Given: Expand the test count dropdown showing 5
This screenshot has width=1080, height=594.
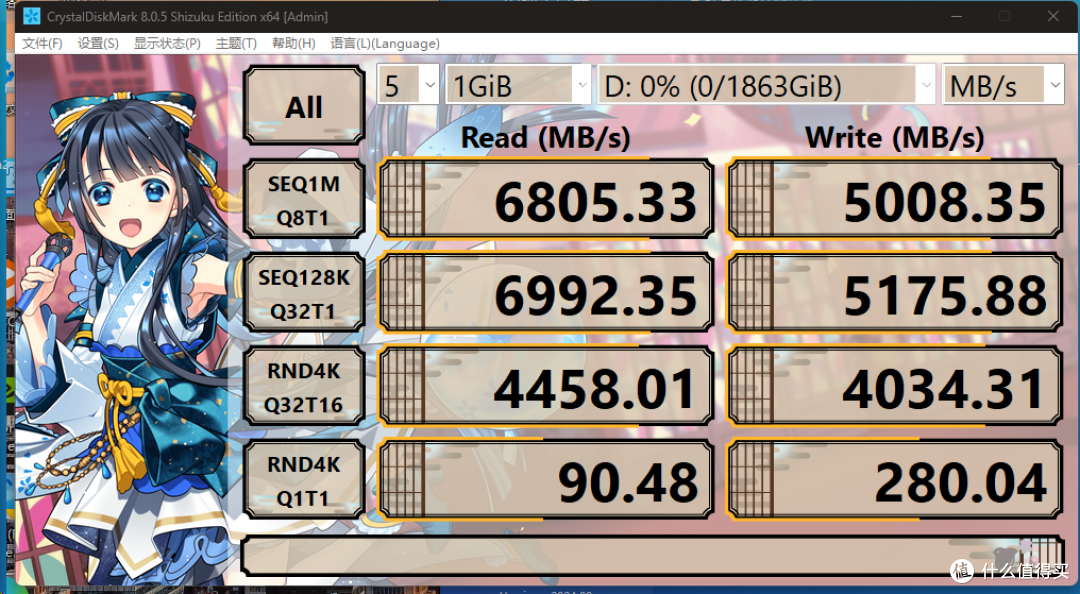Looking at the screenshot, I should [x=408, y=85].
